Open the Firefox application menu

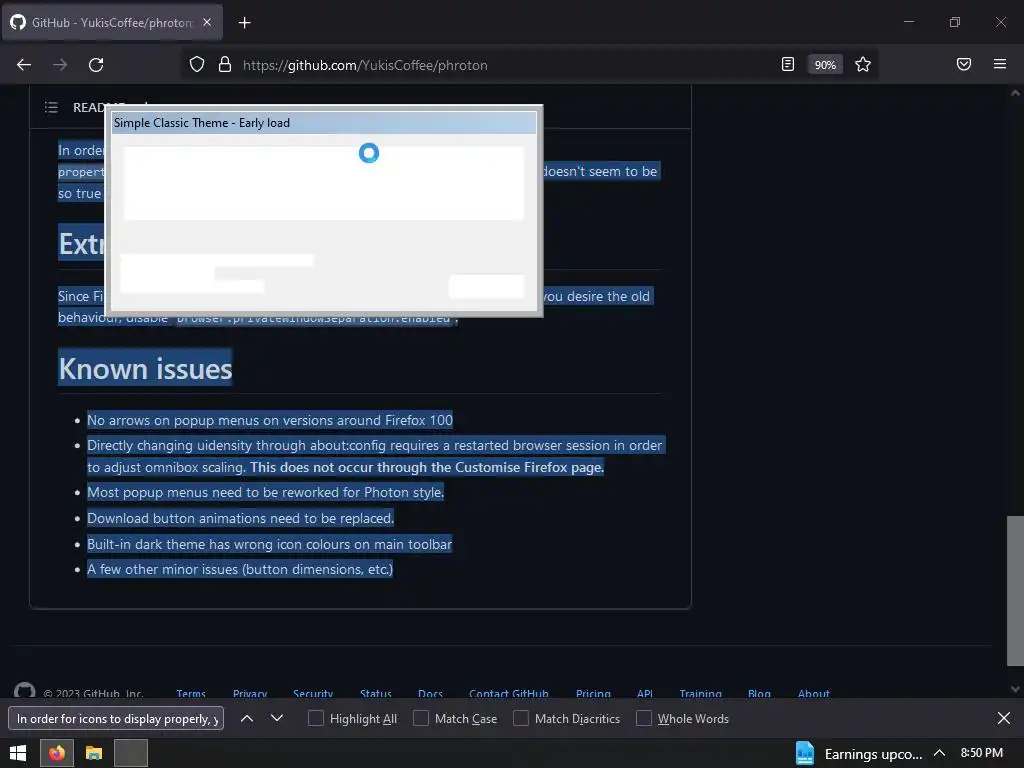999,64
